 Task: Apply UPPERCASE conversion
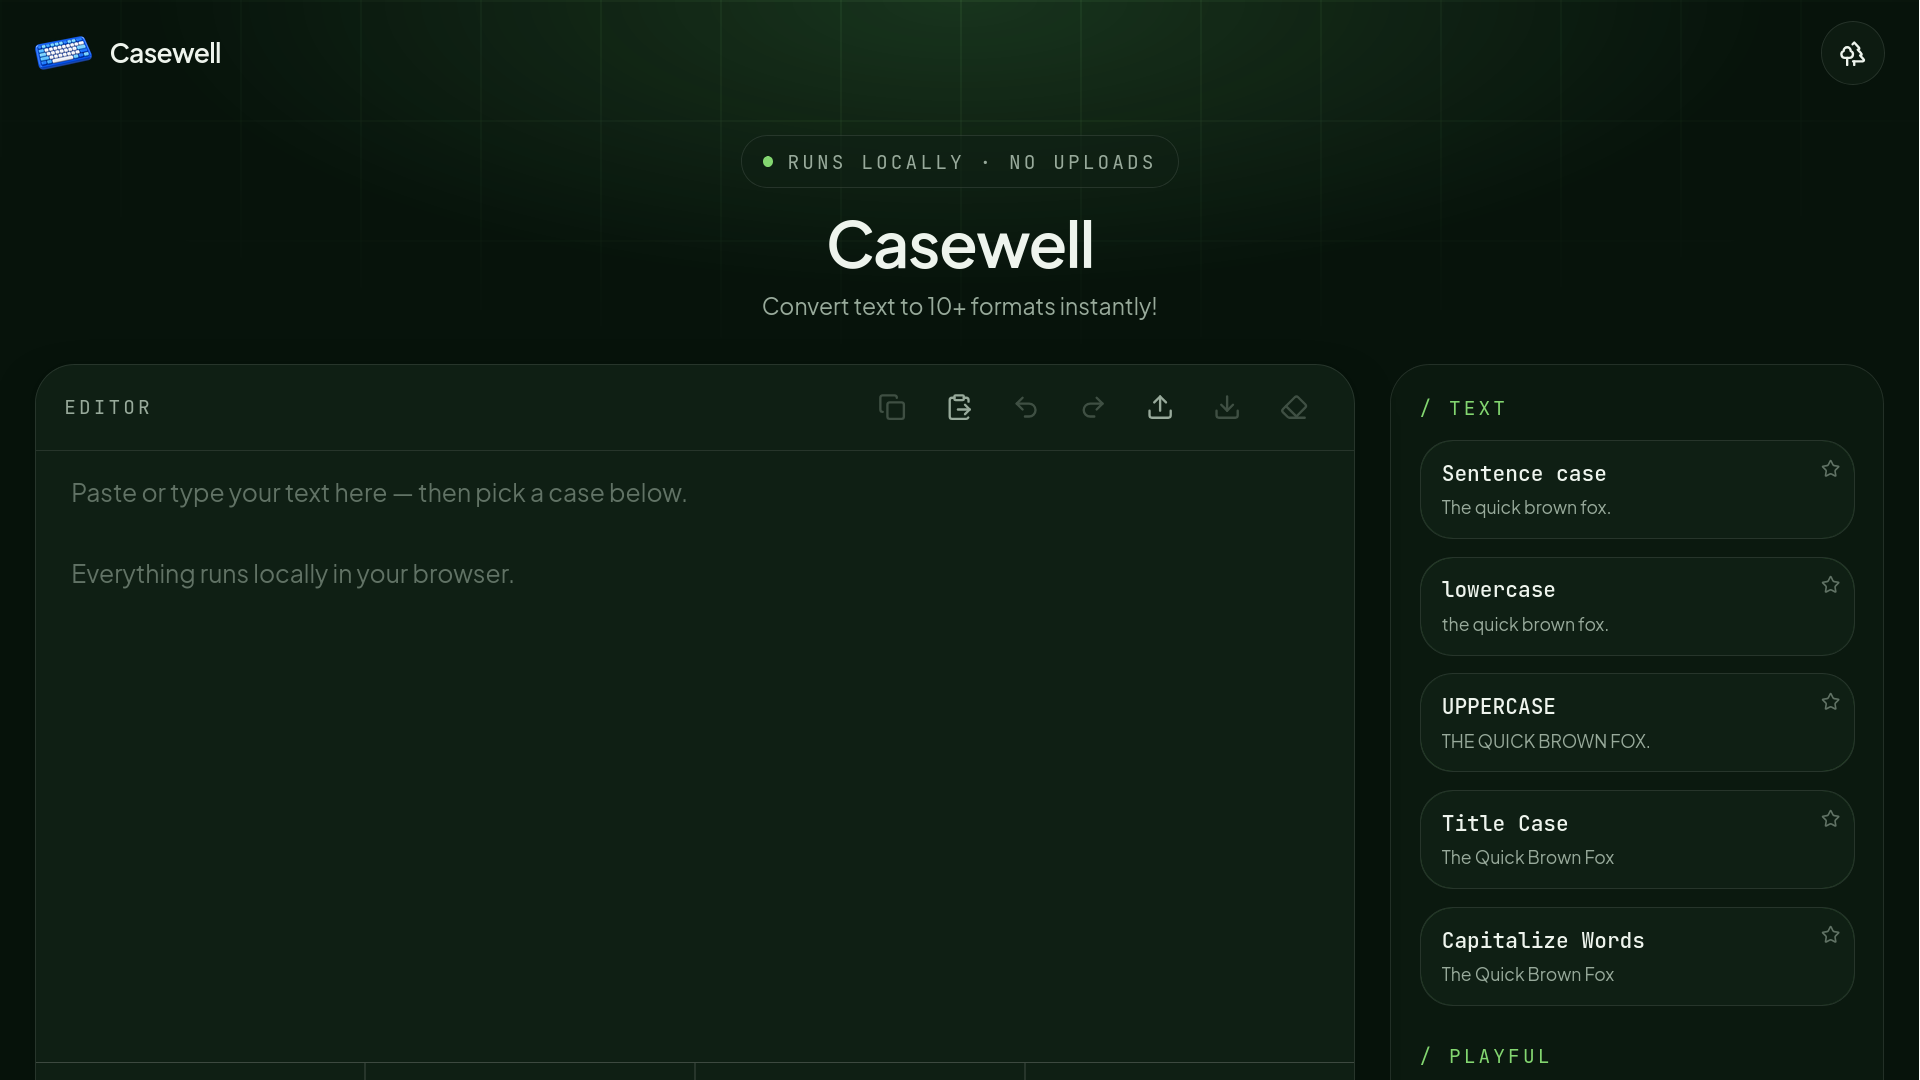coord(1637,722)
